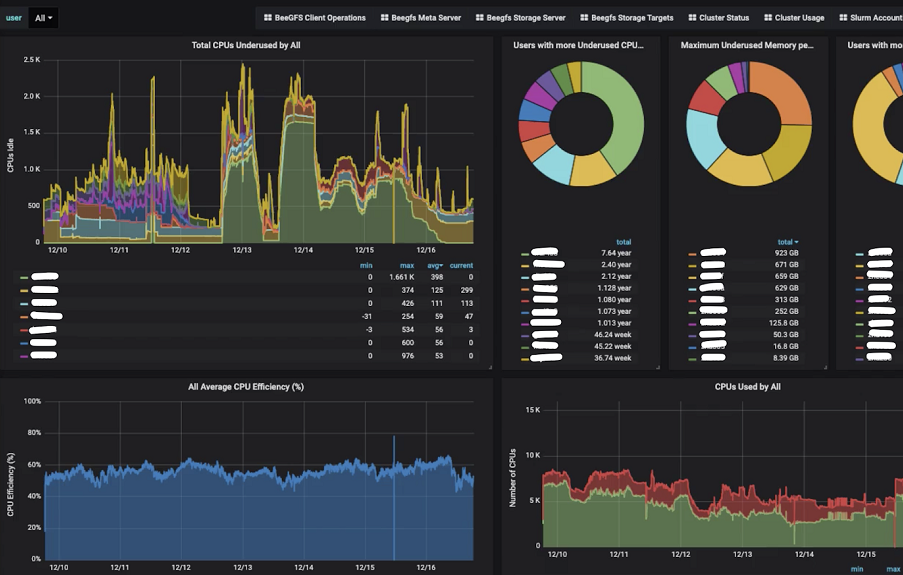Sort Underused Memory legend by total column

(x=788, y=242)
